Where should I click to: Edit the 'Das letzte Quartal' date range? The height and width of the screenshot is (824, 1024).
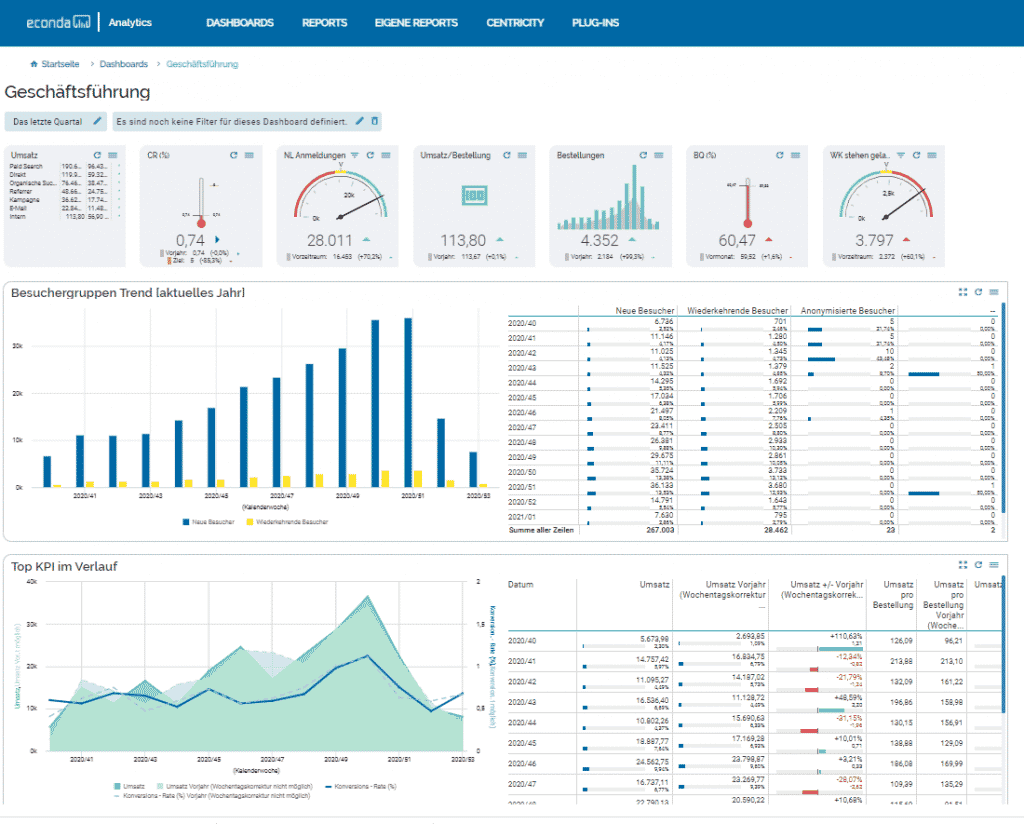pos(97,121)
